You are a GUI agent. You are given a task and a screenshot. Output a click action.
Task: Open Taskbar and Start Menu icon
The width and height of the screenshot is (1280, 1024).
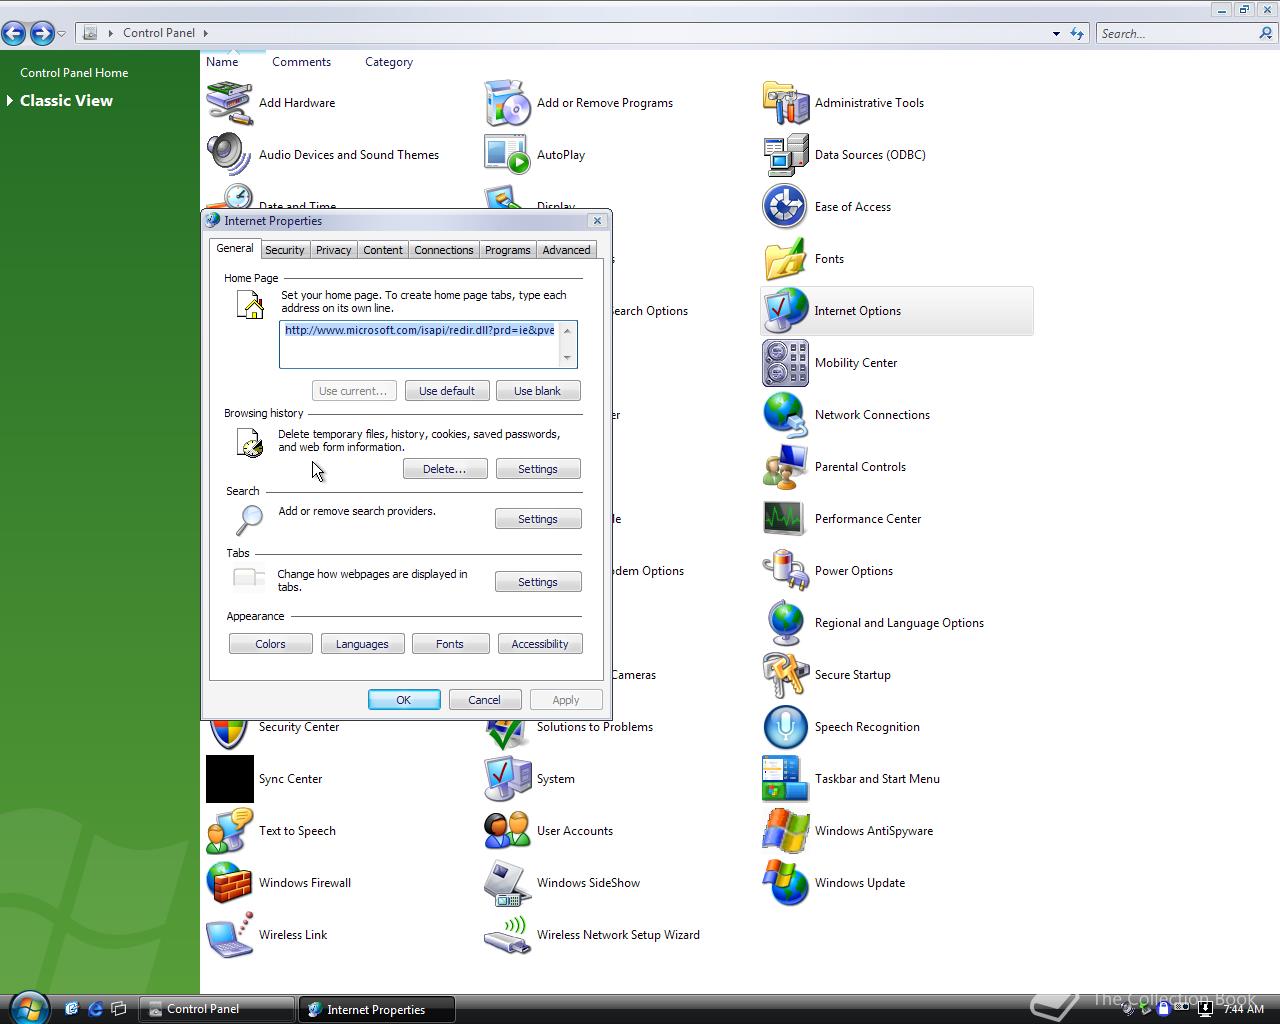point(785,779)
